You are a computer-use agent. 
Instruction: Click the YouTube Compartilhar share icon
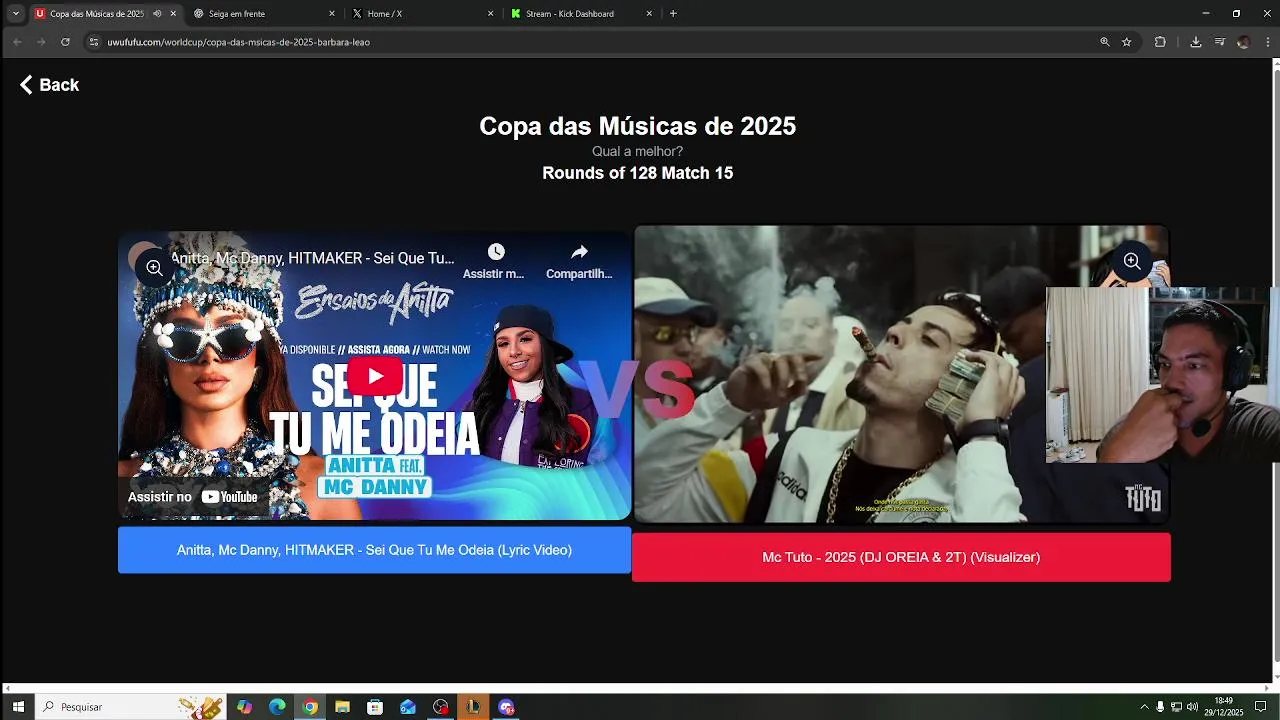tap(579, 252)
